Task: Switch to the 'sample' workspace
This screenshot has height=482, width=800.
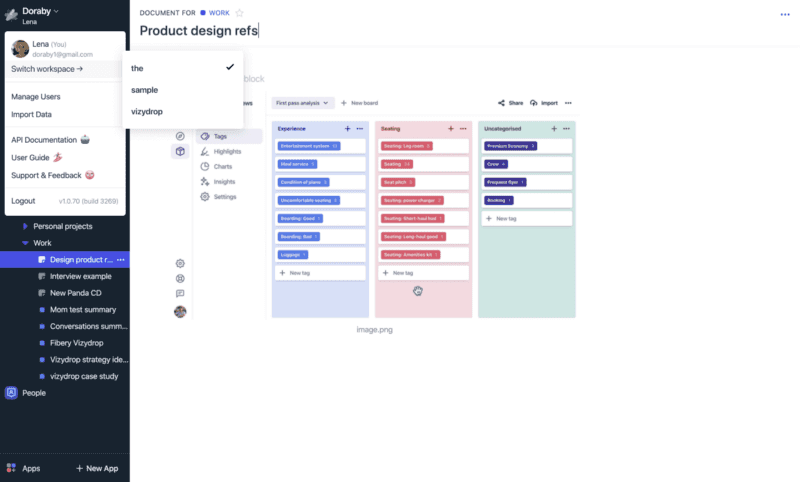Action: [x=145, y=90]
